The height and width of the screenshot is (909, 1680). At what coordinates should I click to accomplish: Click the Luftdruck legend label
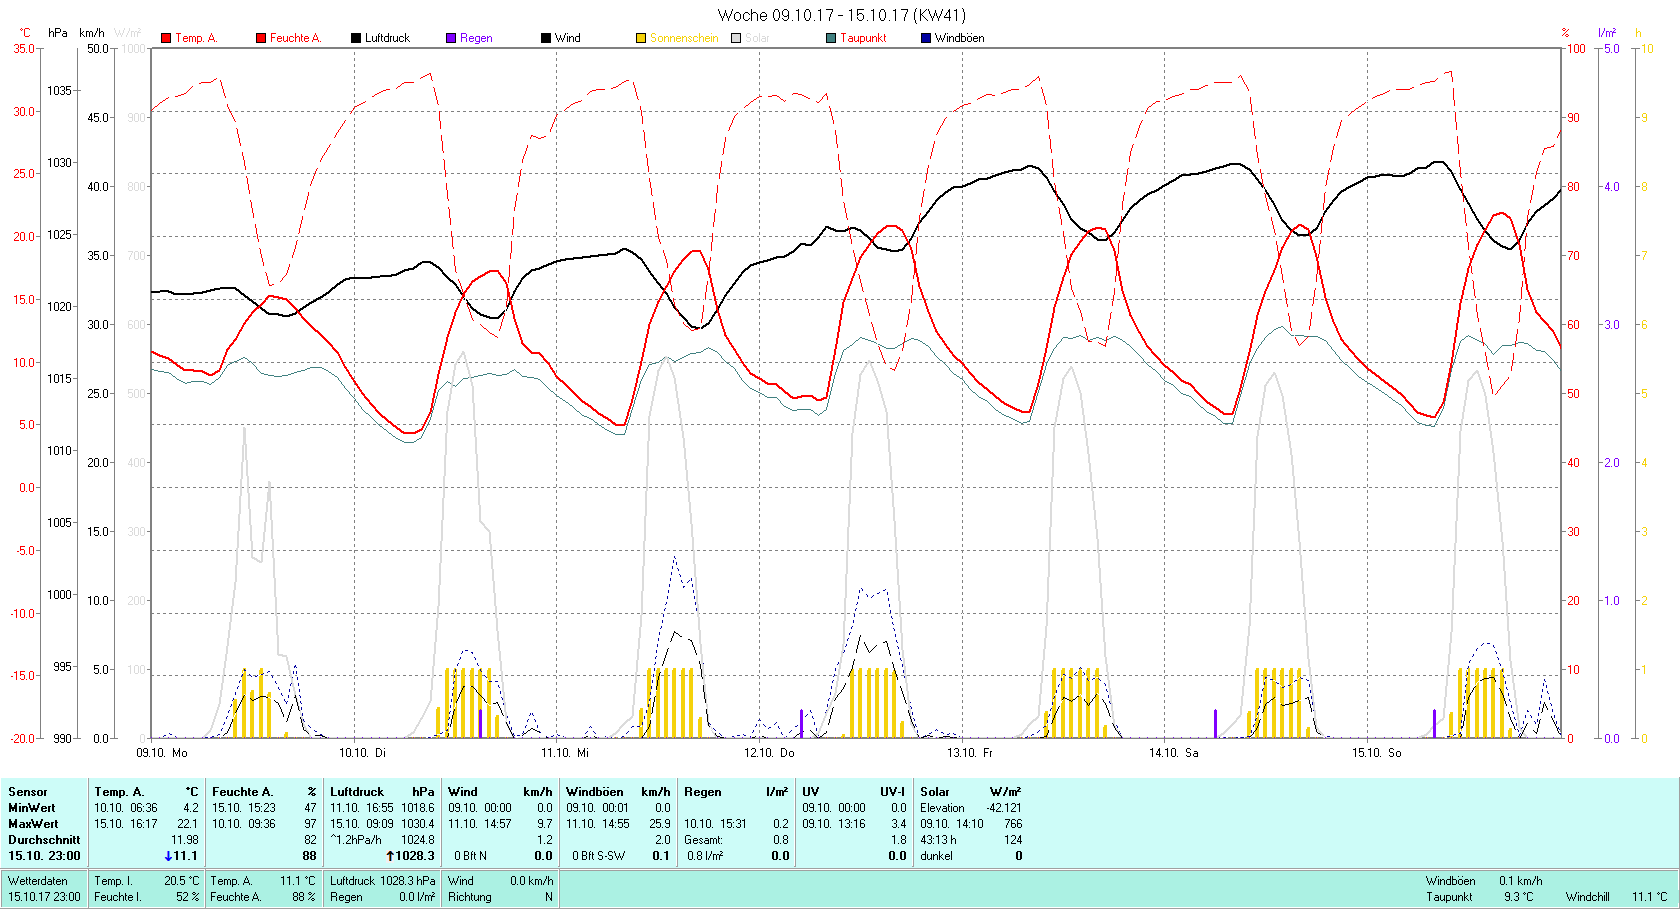(x=387, y=38)
